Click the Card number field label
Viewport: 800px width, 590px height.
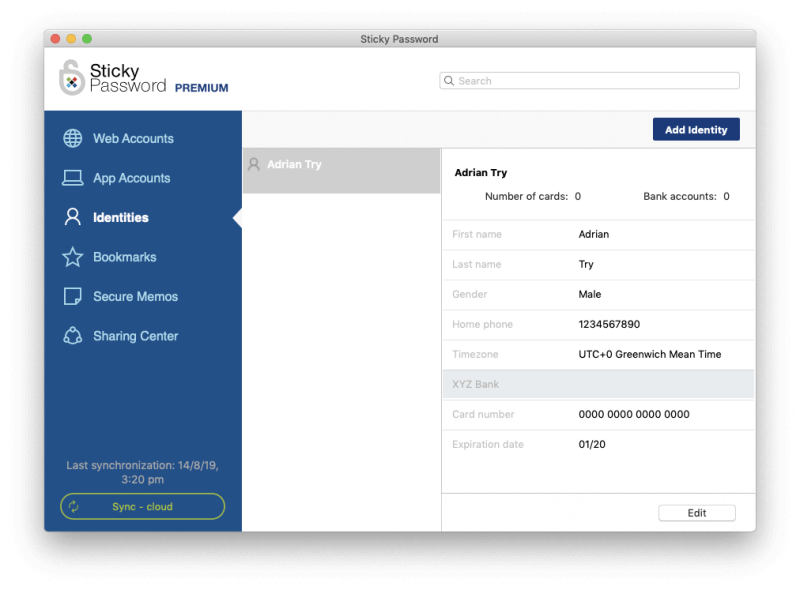point(483,414)
